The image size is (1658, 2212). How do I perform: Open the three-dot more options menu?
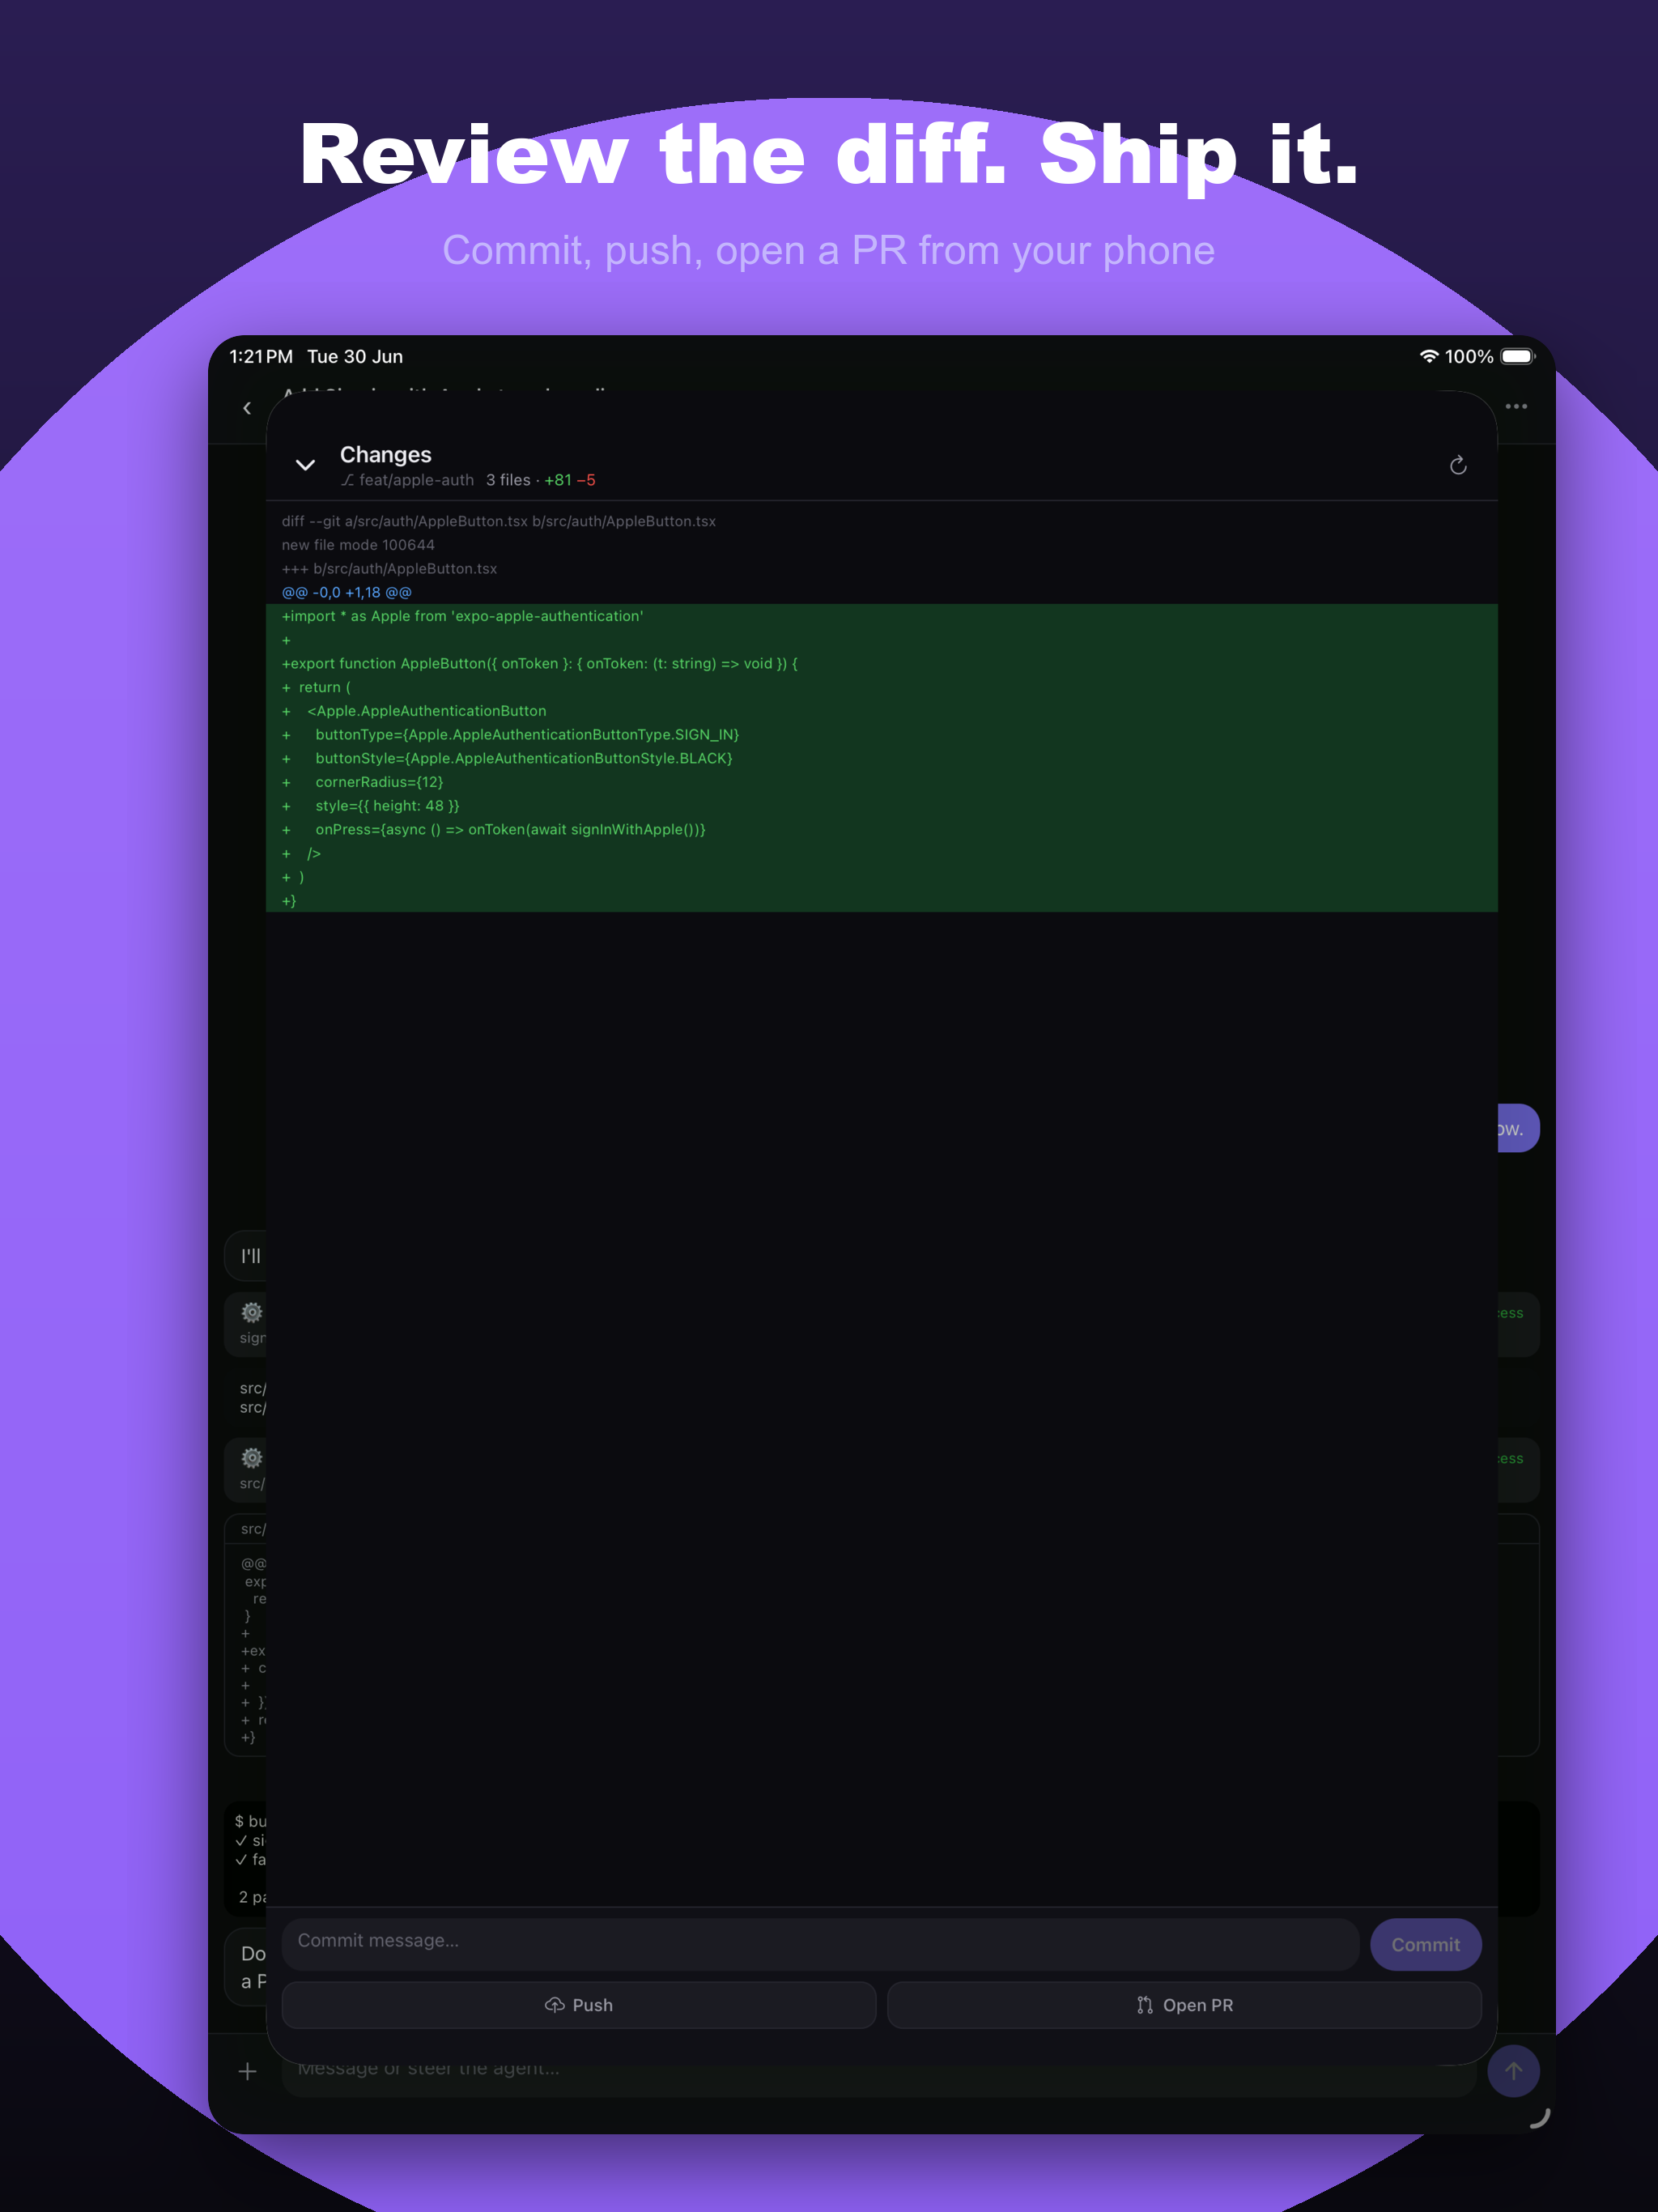coord(1516,406)
